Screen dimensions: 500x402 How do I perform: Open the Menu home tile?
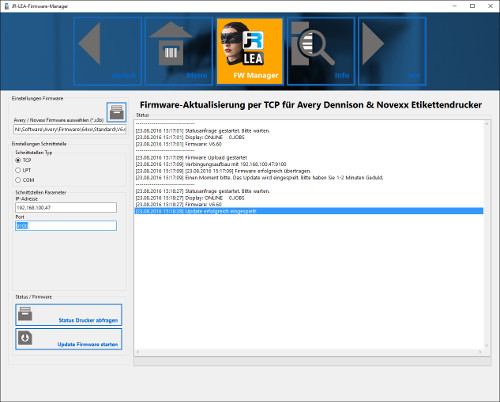tap(178, 51)
